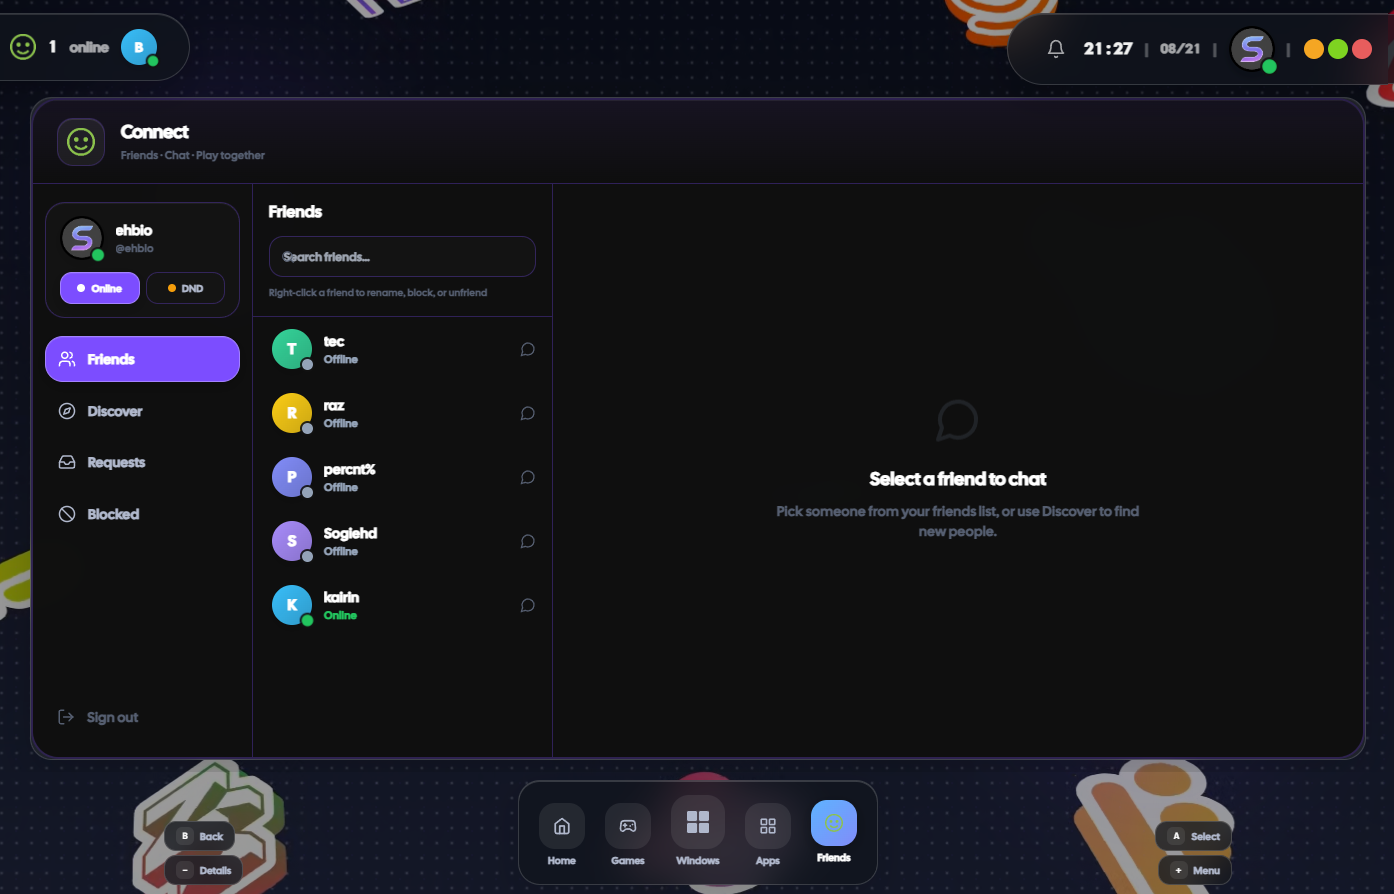Image resolution: width=1394 pixels, height=894 pixels.
Task: Open the Requests section
Action: click(142, 462)
